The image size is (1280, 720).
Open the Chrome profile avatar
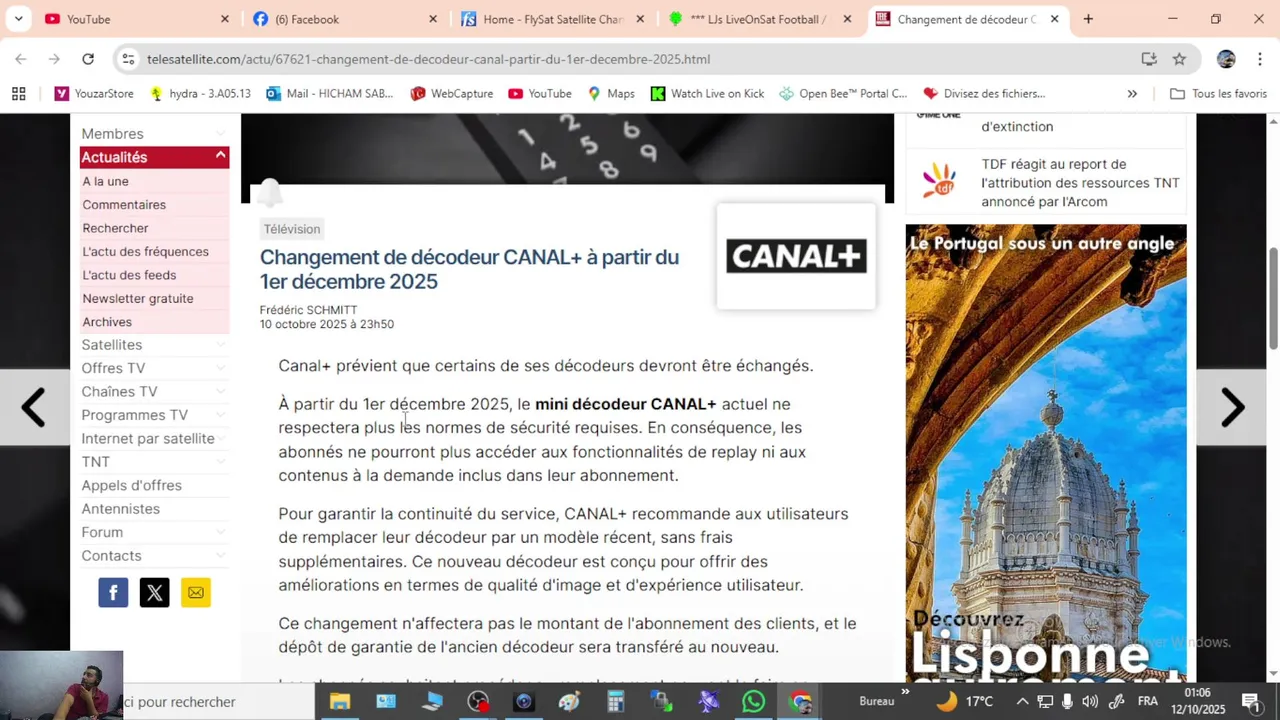(x=1226, y=59)
